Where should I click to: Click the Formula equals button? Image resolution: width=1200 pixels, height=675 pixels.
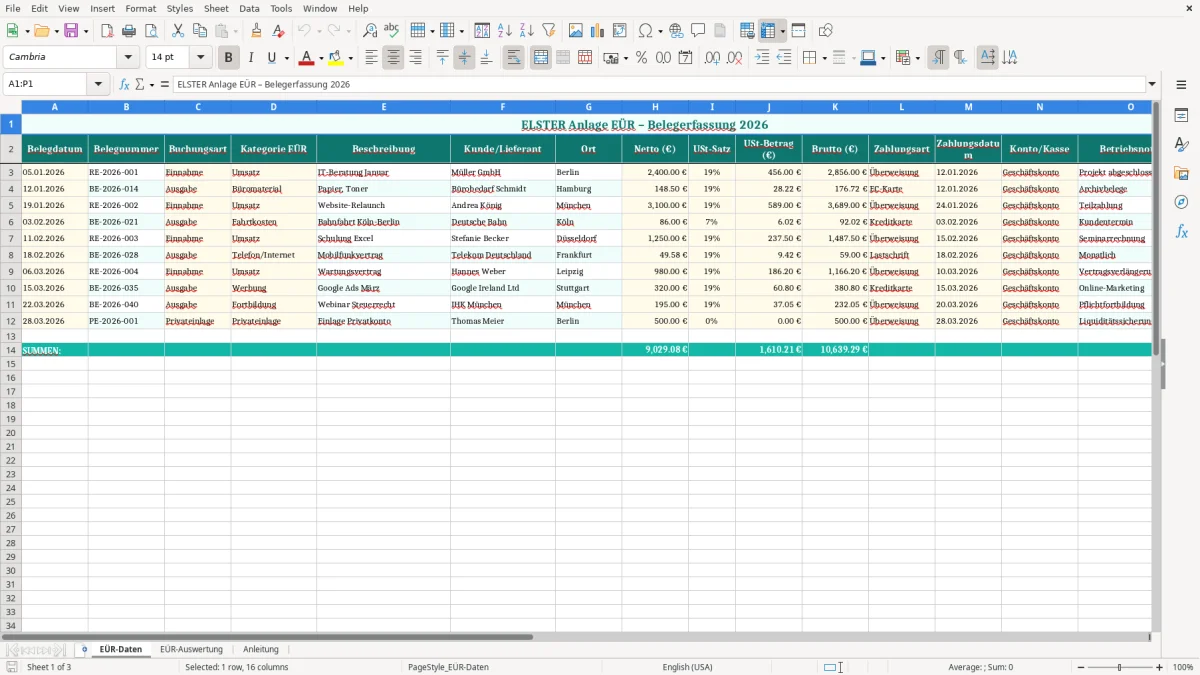(165, 85)
